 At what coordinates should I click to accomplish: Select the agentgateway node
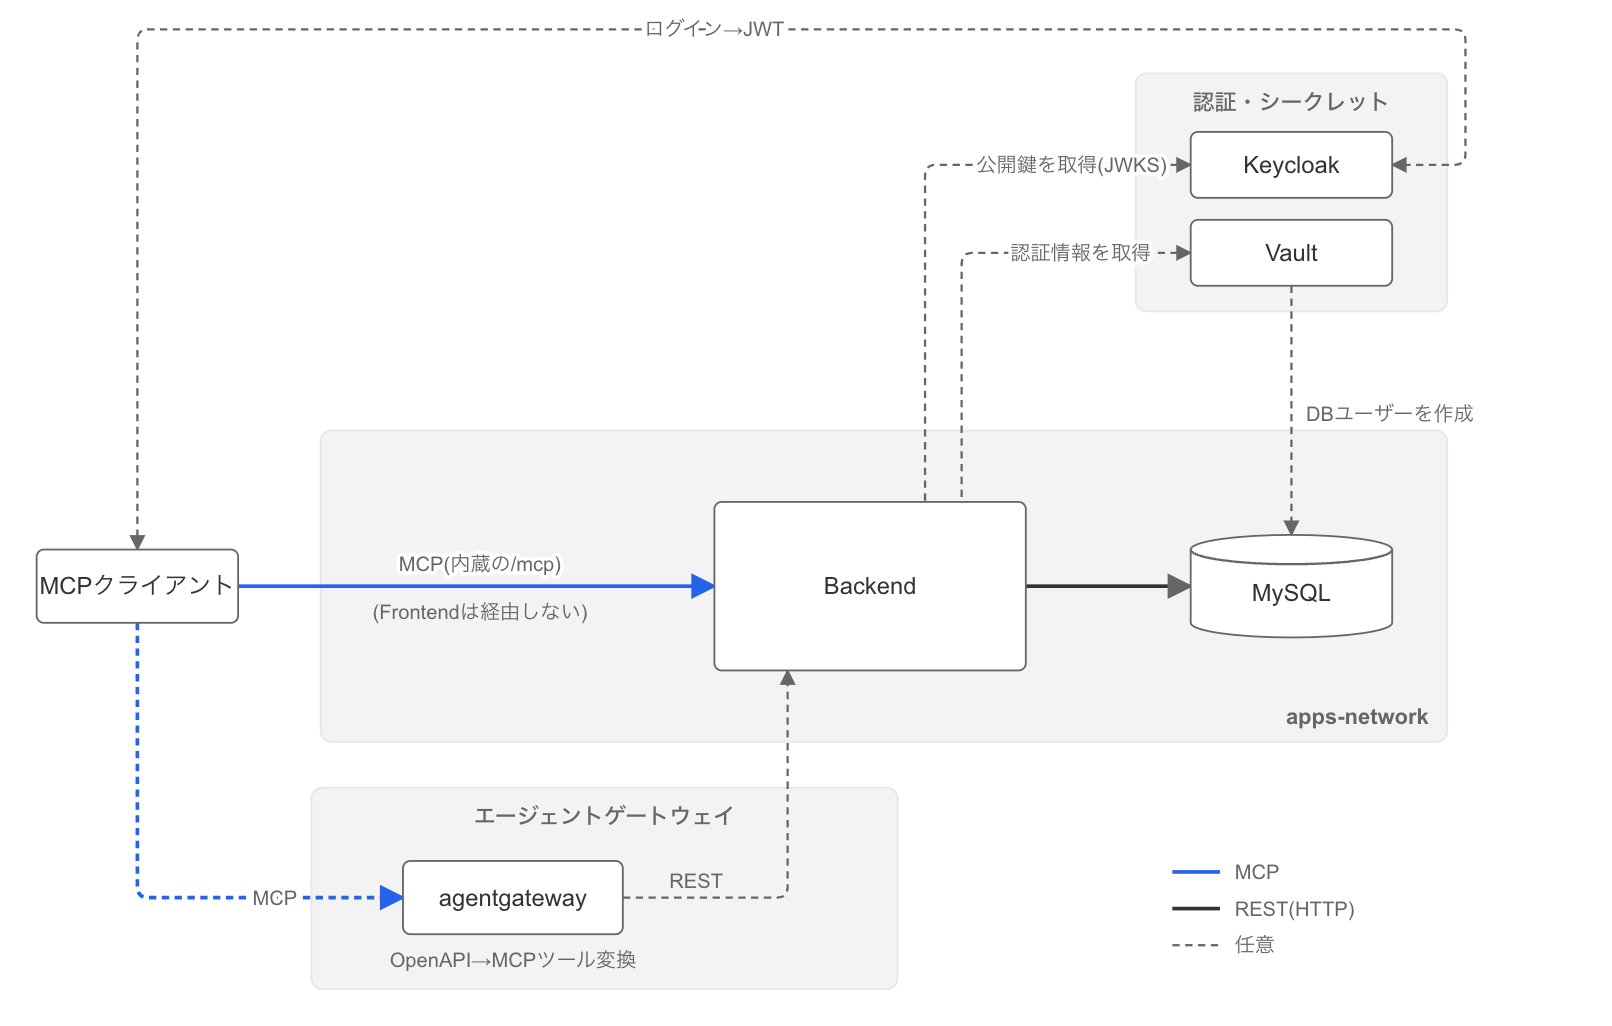pos(513,898)
